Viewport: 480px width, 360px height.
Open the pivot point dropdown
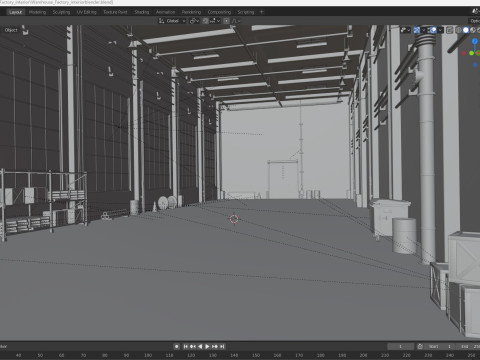[194, 21]
